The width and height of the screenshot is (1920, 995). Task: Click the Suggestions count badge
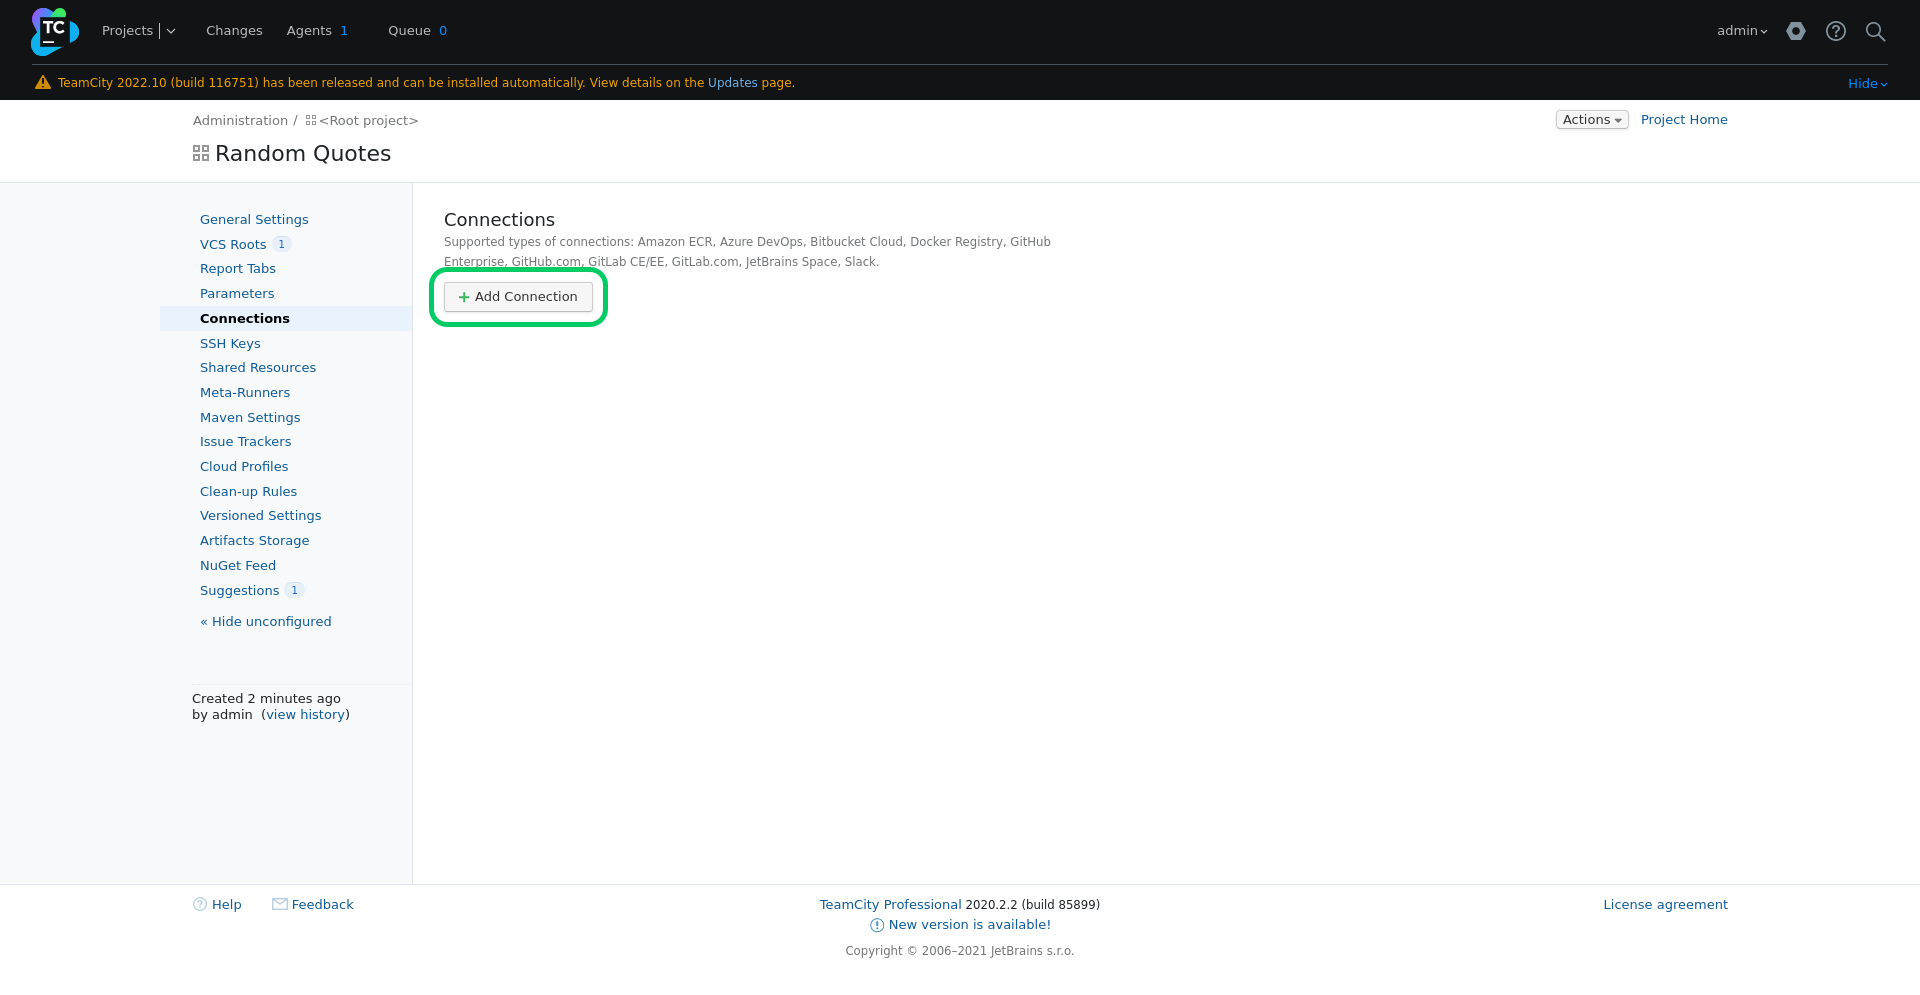coord(294,591)
